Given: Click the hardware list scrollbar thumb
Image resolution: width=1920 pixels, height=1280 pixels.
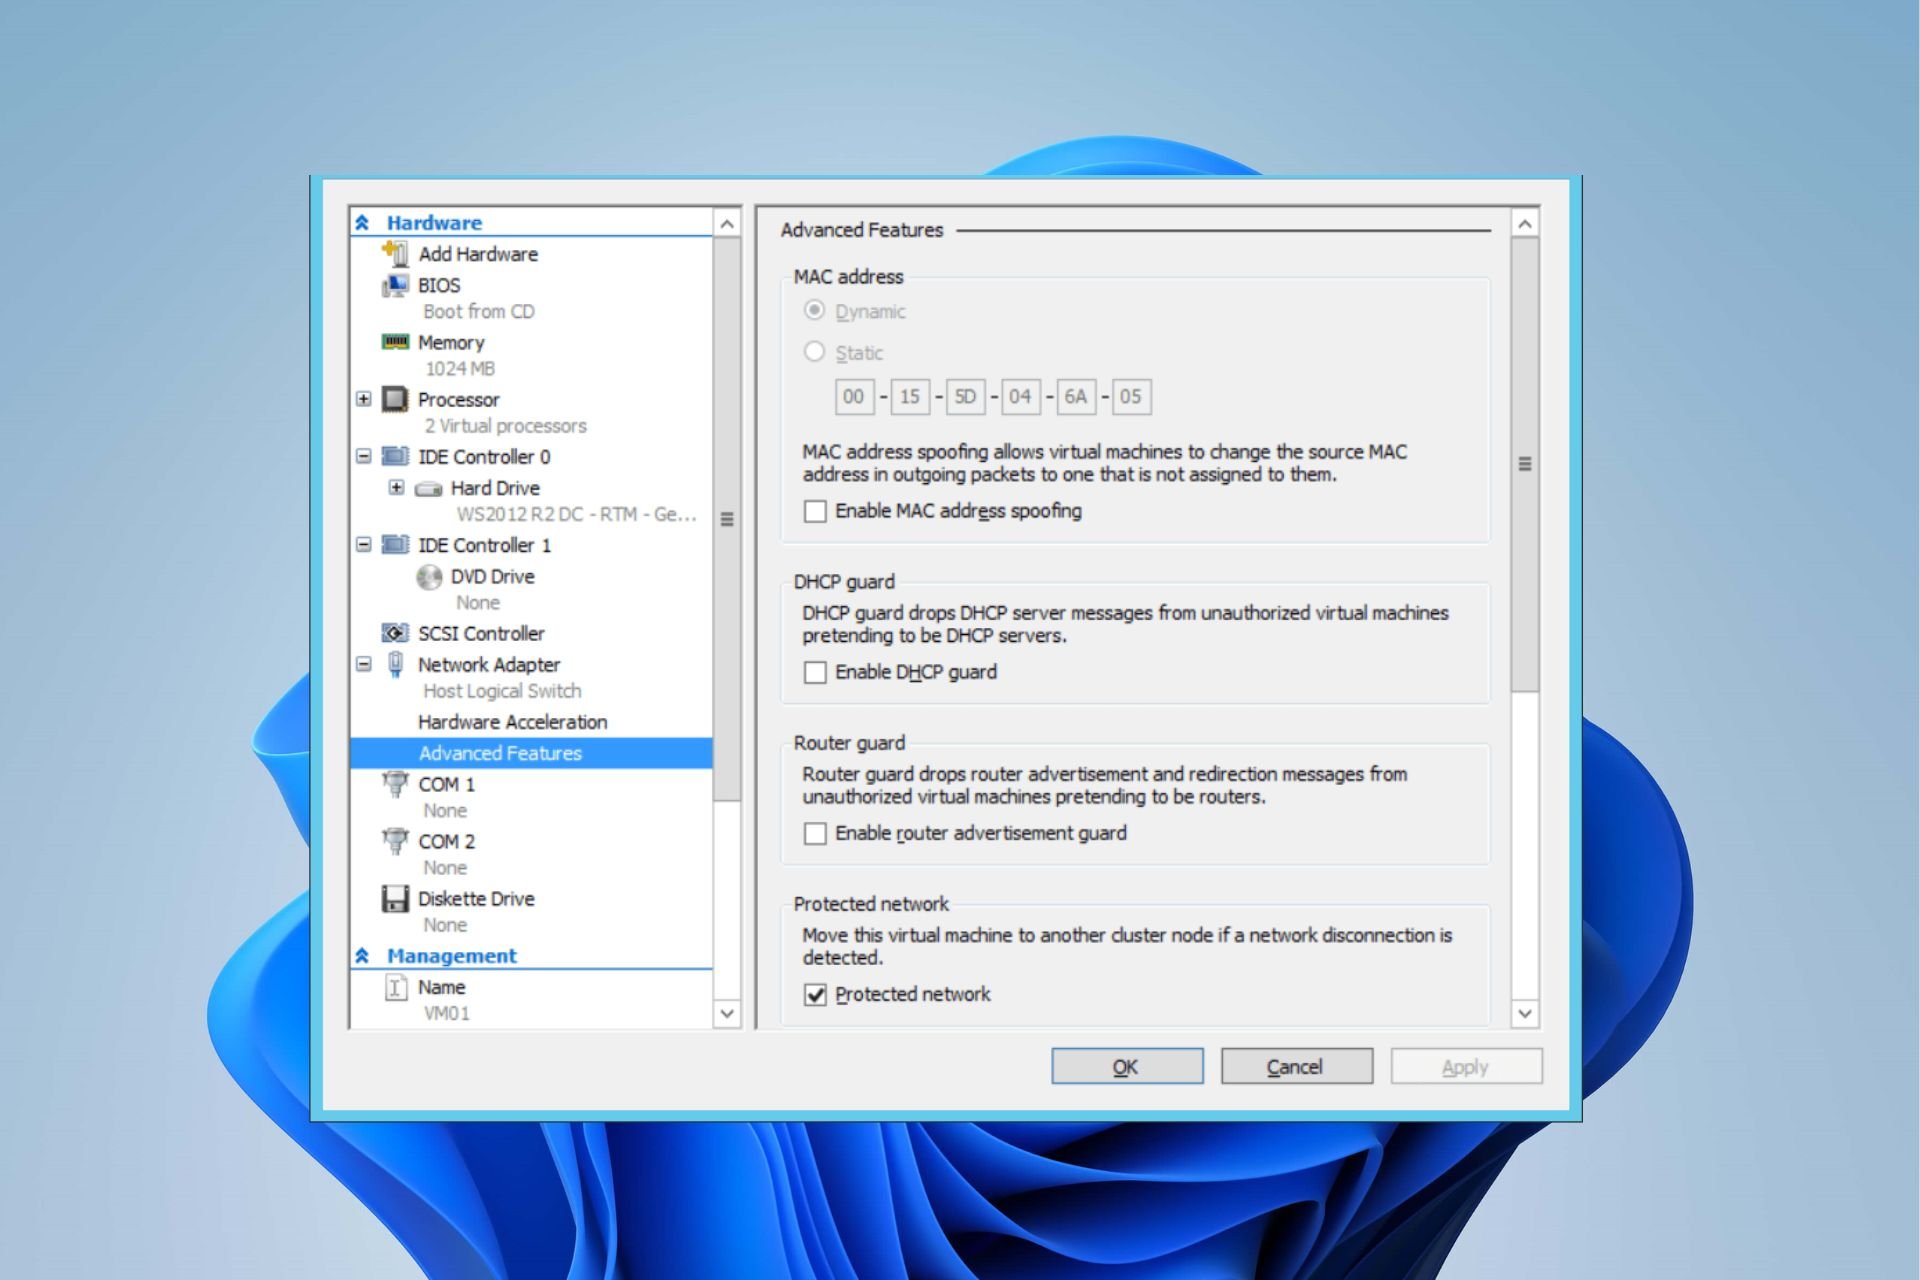Looking at the screenshot, I should pyautogui.click(x=727, y=519).
